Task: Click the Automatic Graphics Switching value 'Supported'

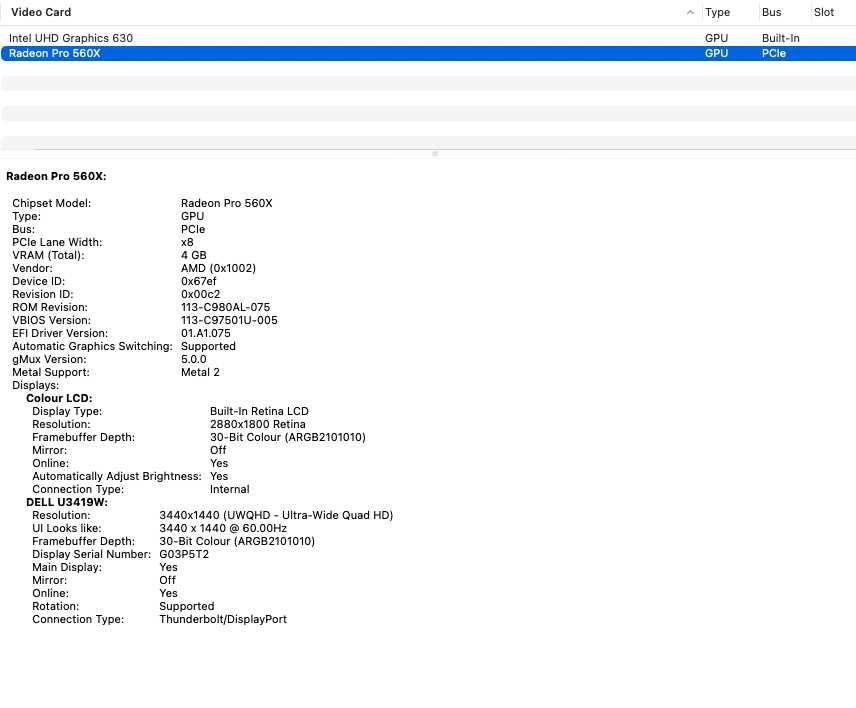Action: 209,347
